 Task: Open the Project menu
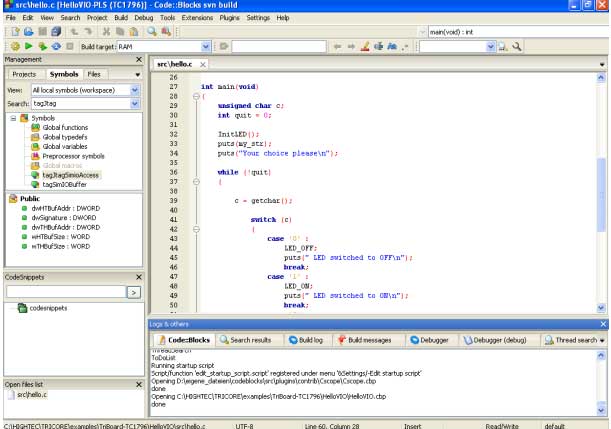[97, 18]
